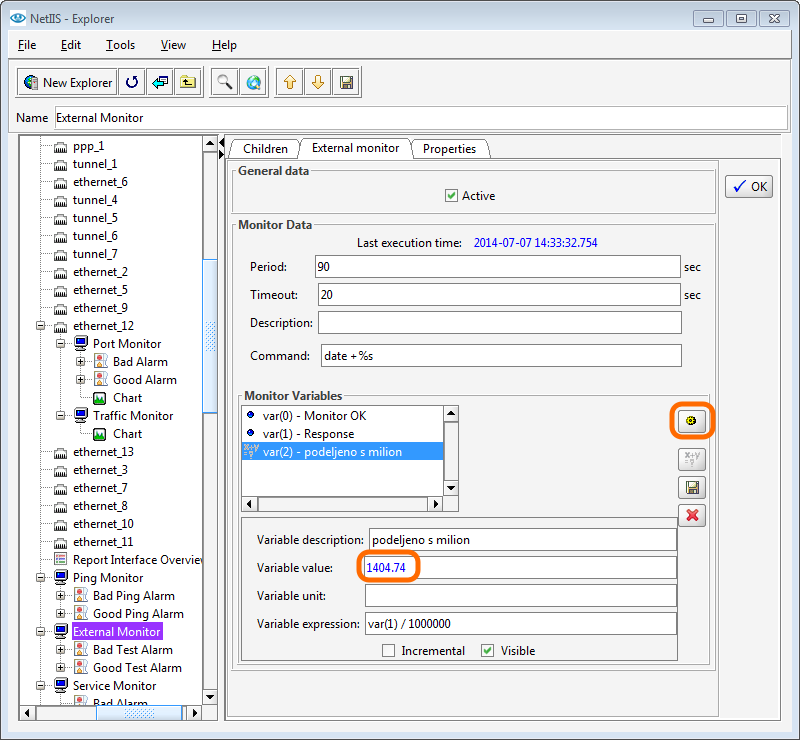The width and height of the screenshot is (800, 740).
Task: Delete variable with red X button
Action: (x=691, y=515)
